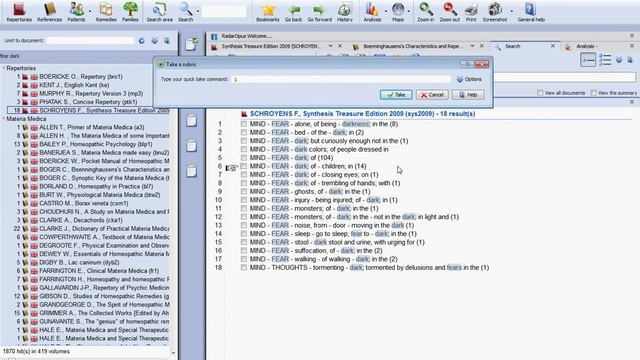Open the Search toolbar dropdown arrow
640x360 pixels.
198,11
